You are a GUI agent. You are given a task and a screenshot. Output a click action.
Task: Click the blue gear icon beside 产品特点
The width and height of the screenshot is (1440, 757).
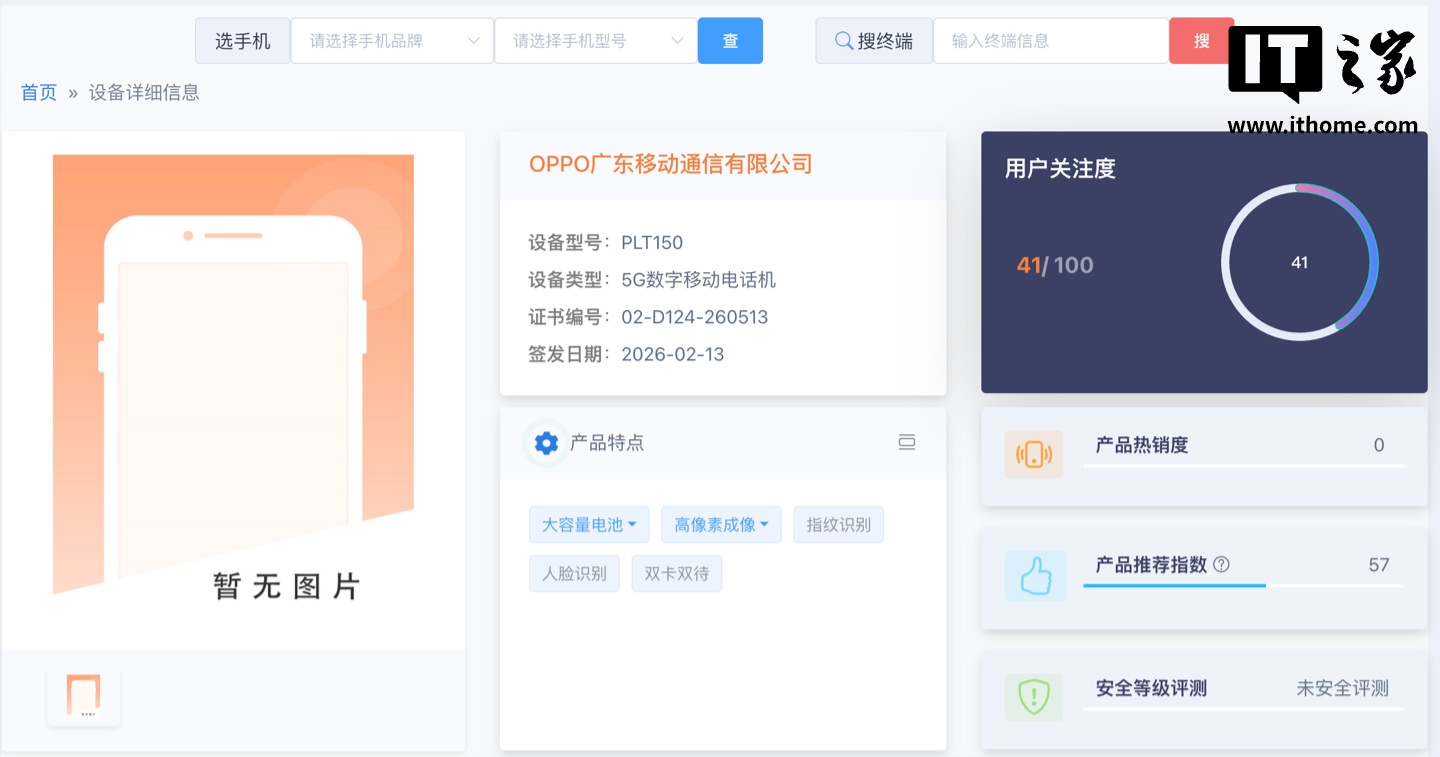pos(546,443)
